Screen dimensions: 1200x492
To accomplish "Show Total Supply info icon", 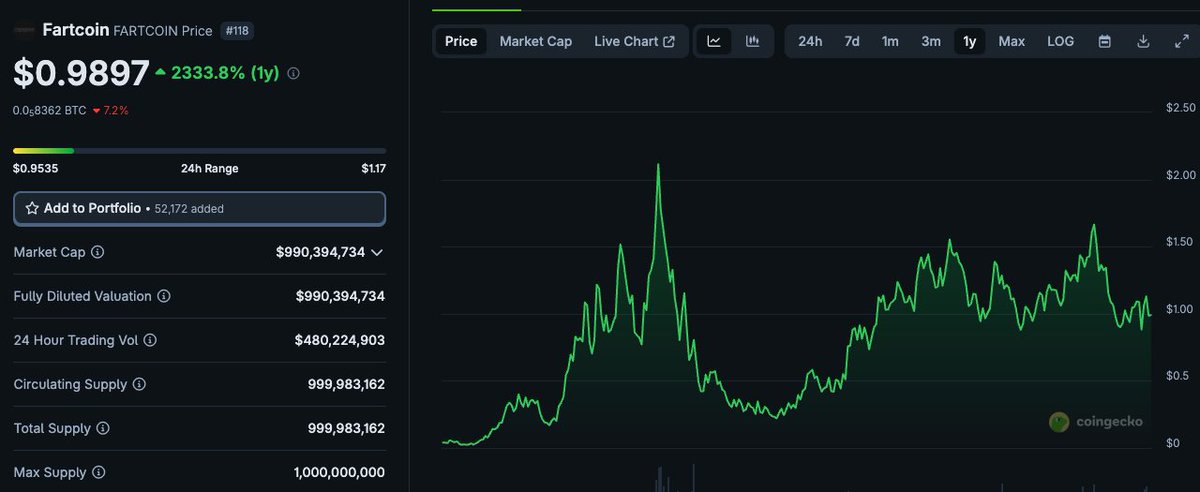I will (103, 428).
